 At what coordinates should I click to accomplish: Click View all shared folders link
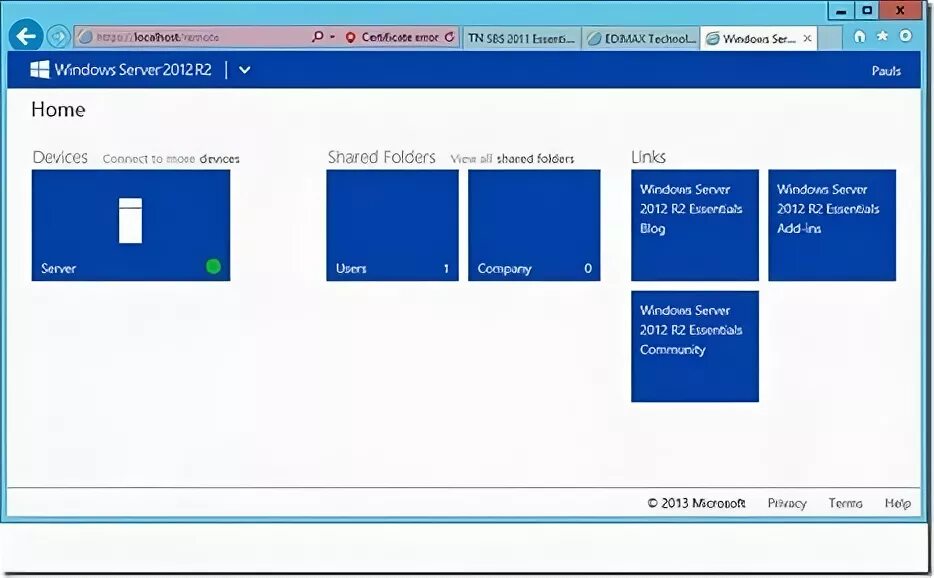512,159
